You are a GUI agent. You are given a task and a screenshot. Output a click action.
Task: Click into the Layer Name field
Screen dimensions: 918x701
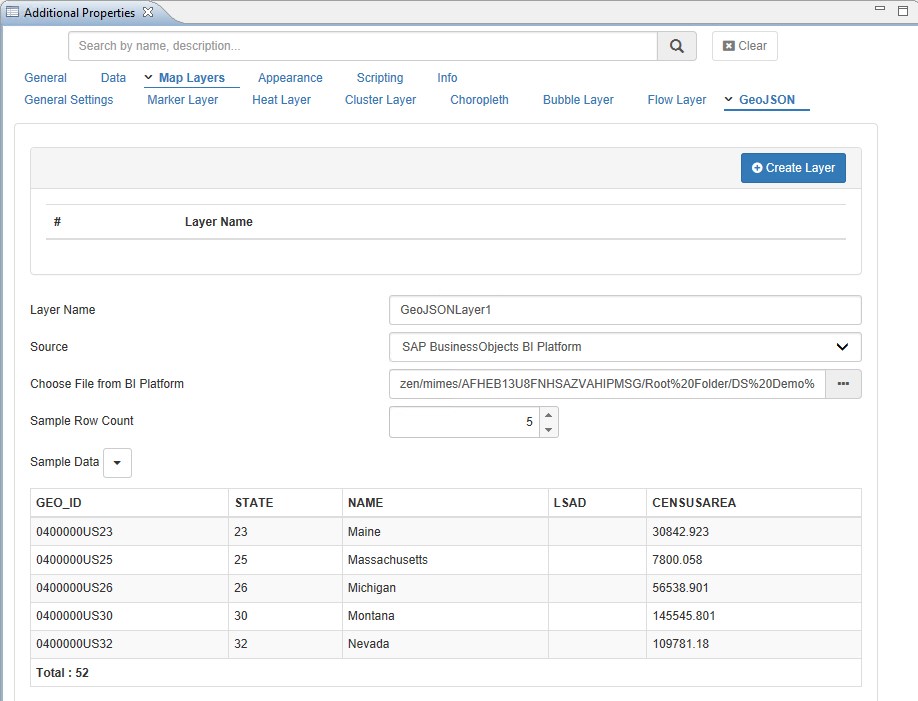625,310
